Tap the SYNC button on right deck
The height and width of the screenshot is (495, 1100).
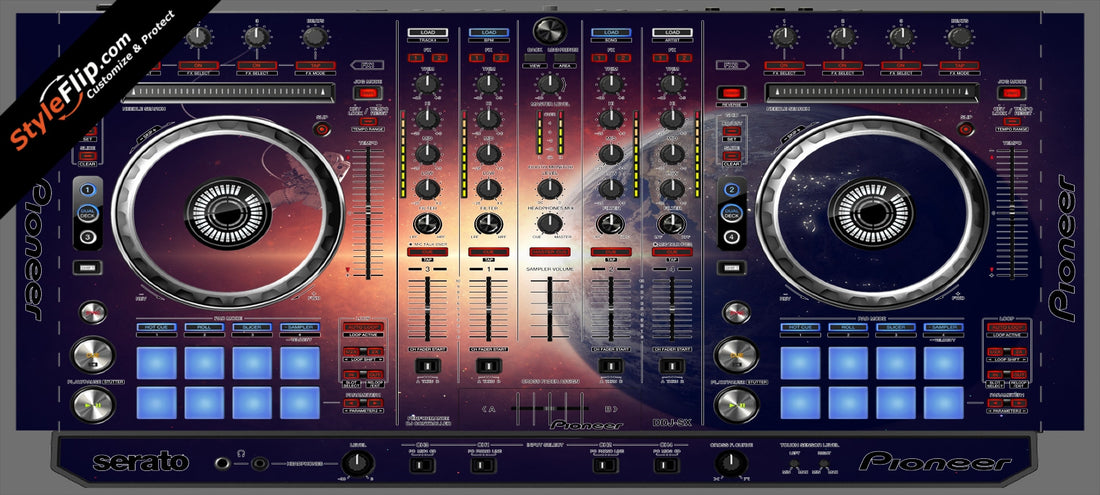[736, 312]
